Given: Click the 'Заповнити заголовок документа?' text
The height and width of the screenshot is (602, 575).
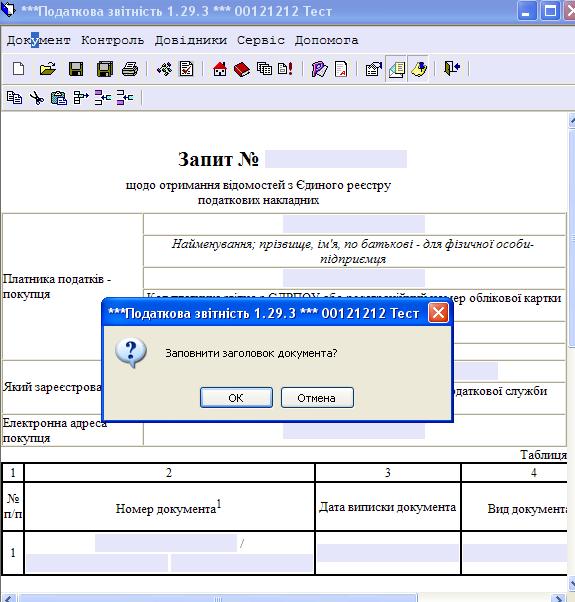Looking at the screenshot, I should click(x=251, y=353).
